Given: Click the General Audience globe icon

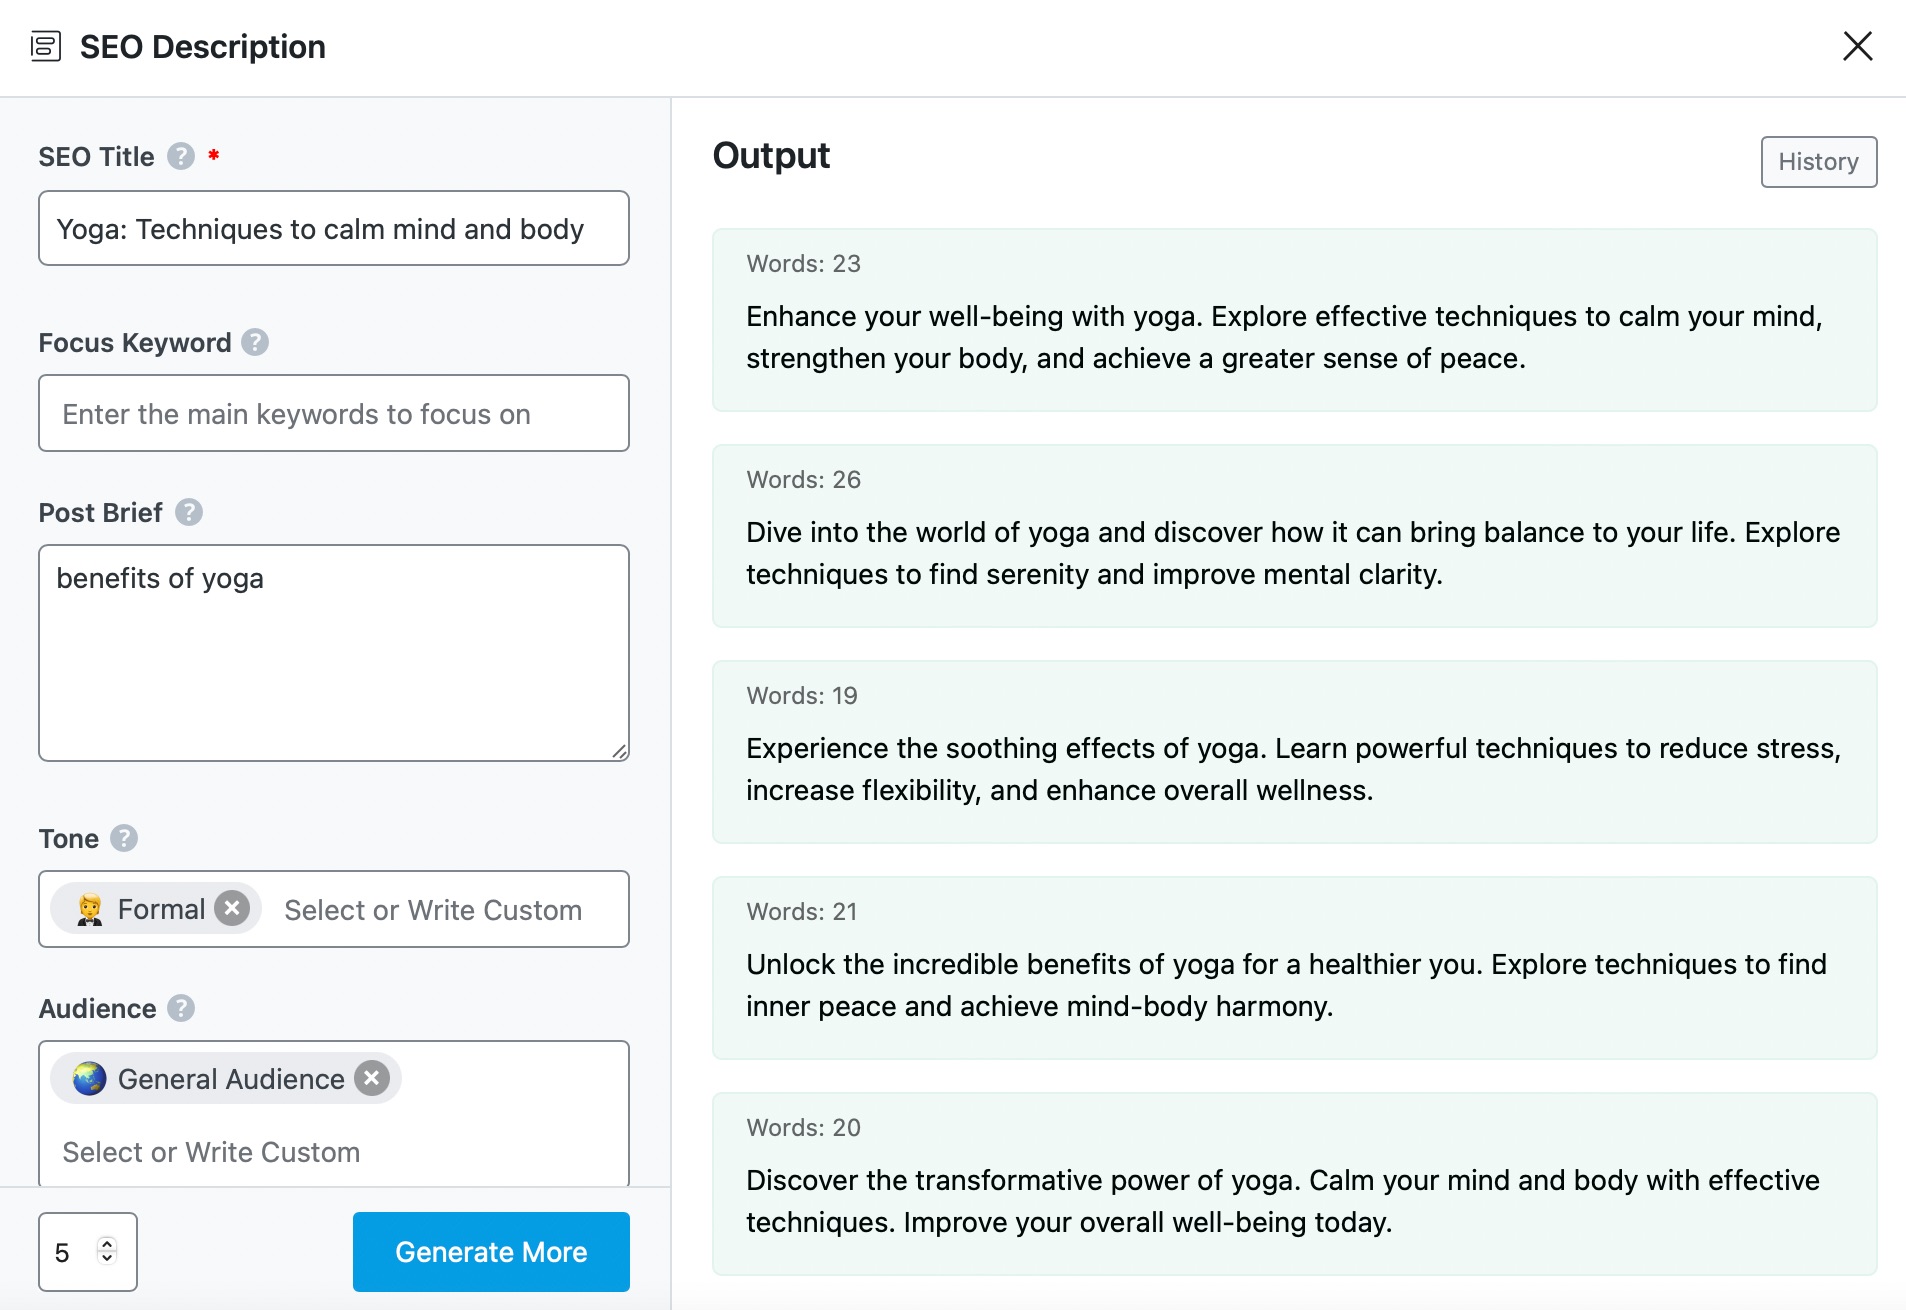Looking at the screenshot, I should tap(89, 1078).
